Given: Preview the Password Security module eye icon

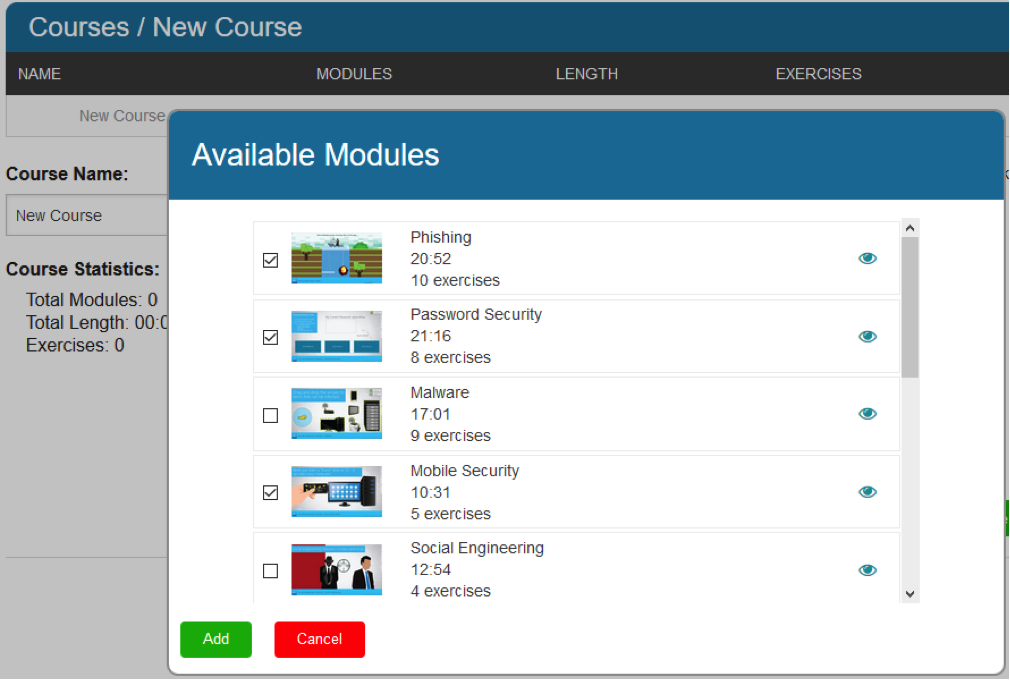Looking at the screenshot, I should [867, 337].
